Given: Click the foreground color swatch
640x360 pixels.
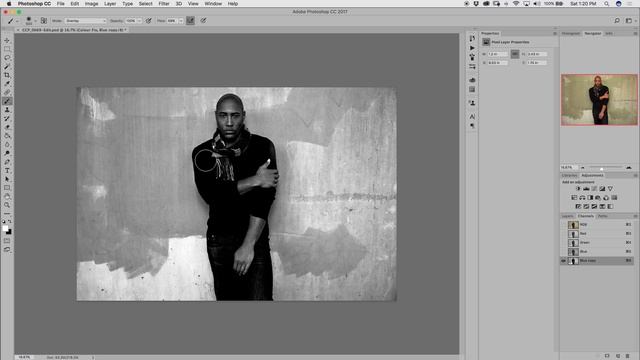Looking at the screenshot, I should 5,229.
